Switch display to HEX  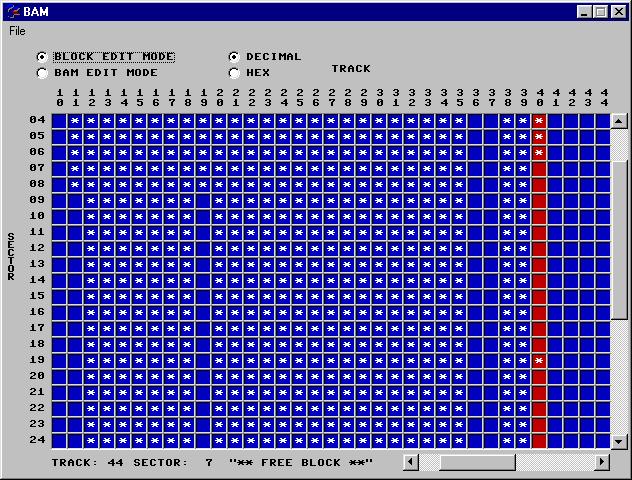coord(234,73)
